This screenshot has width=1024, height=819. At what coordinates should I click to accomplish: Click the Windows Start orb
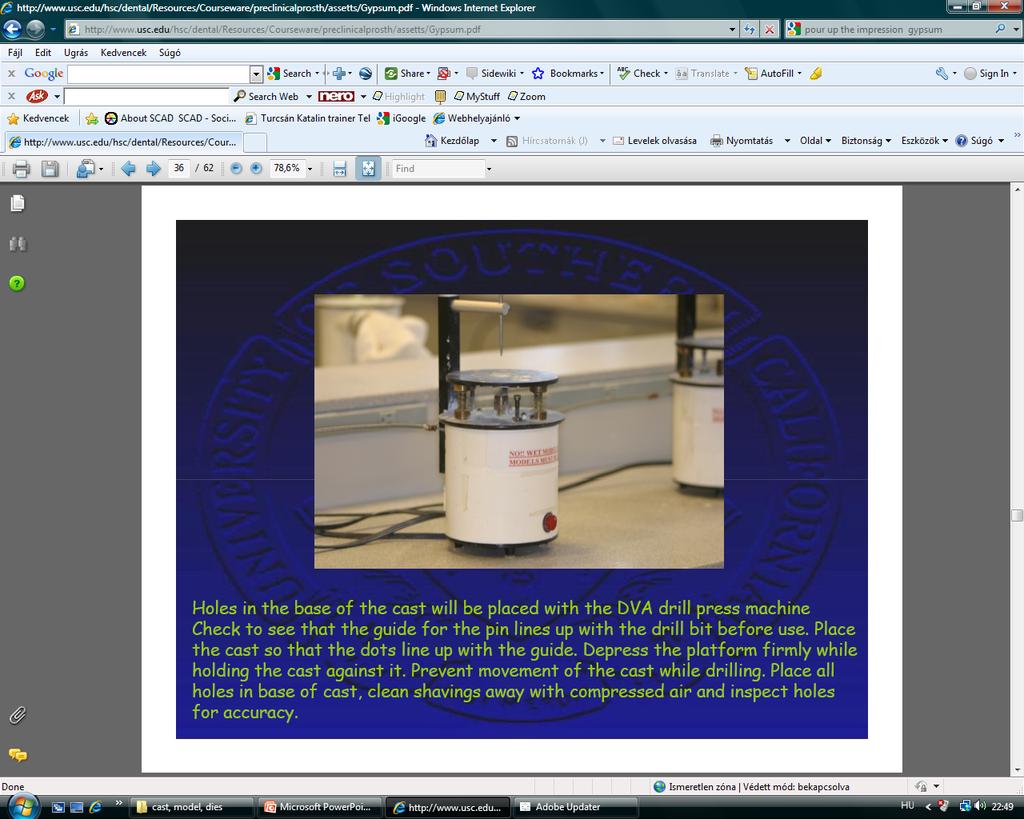[23, 806]
